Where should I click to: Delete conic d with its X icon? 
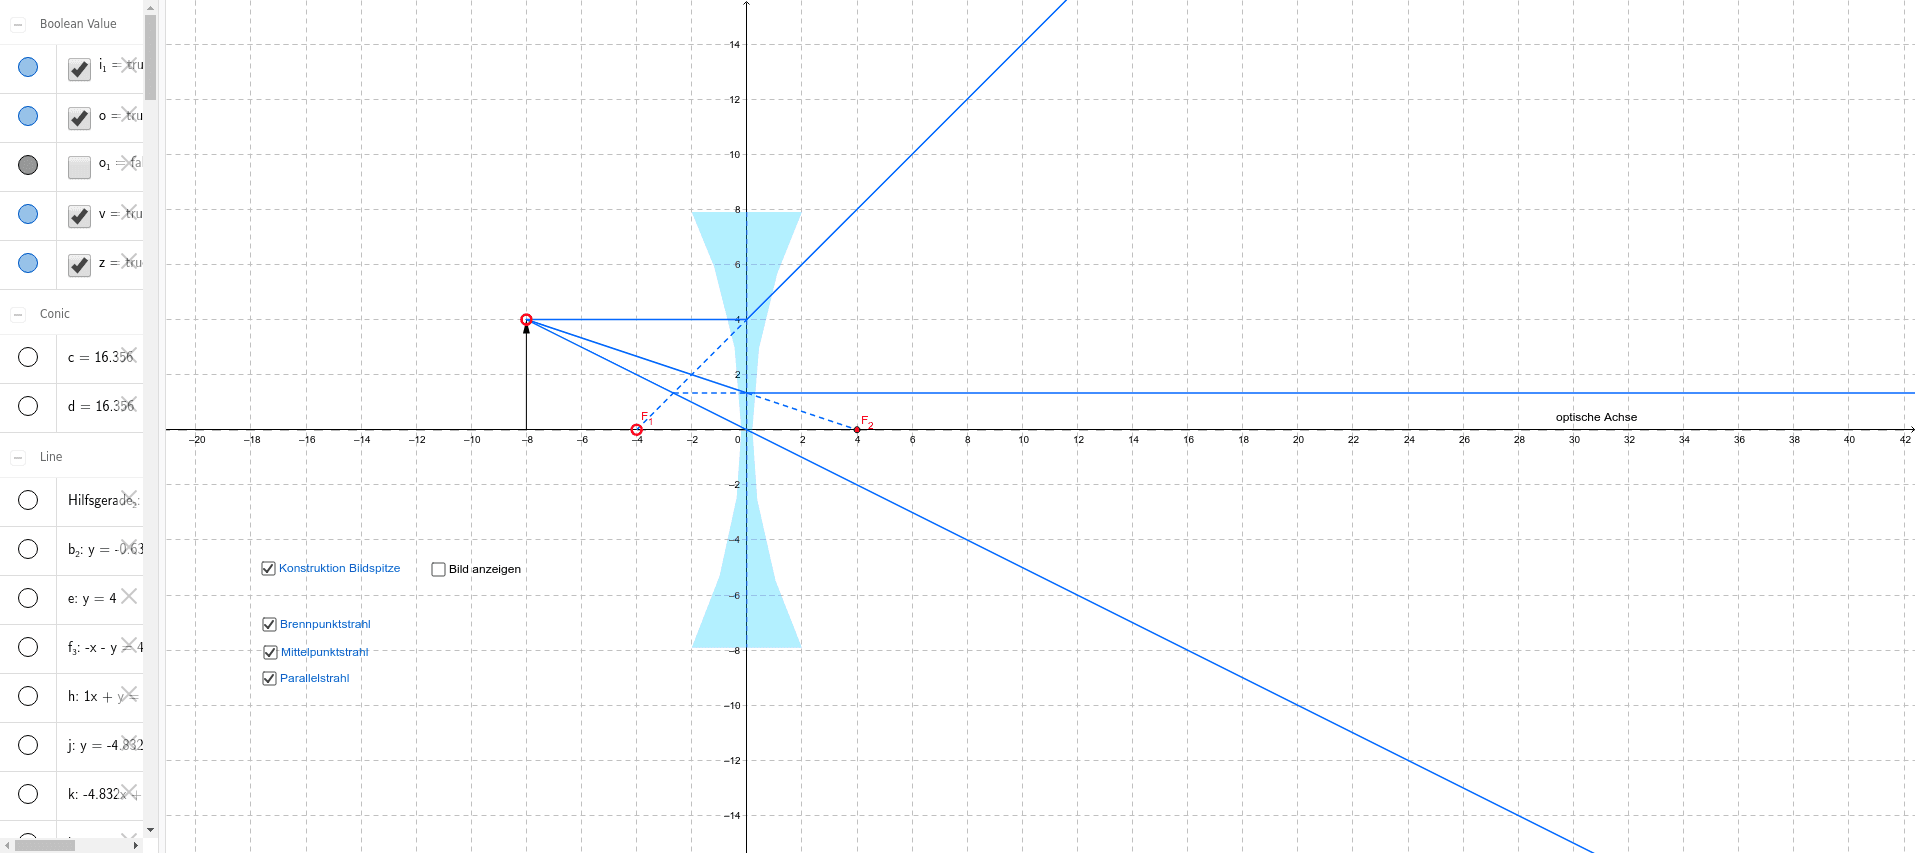(129, 403)
